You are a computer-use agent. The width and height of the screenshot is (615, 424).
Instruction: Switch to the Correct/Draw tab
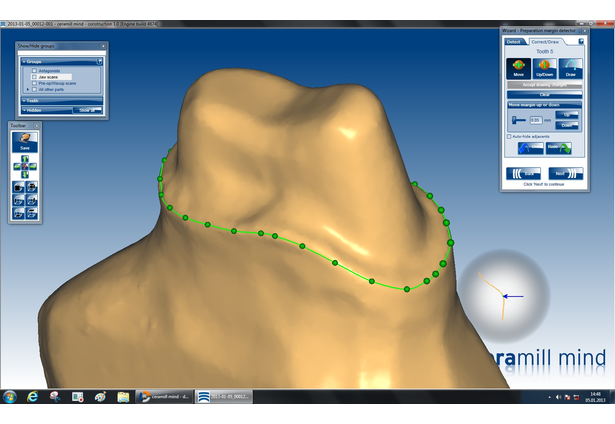[x=545, y=42]
